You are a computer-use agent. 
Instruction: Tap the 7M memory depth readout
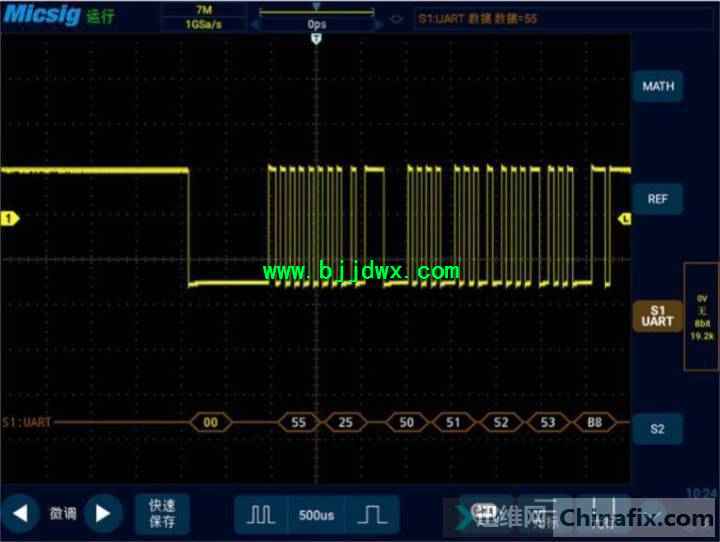[204, 10]
